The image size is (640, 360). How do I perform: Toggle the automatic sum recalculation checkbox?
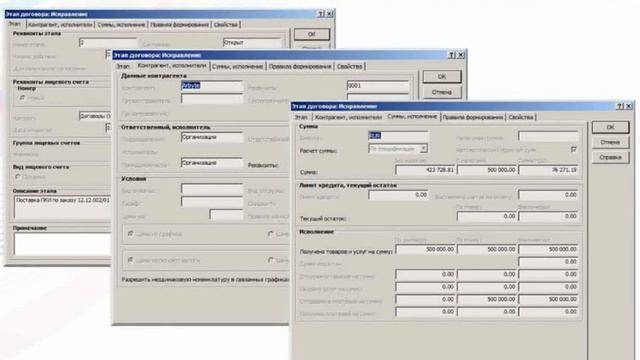pos(573,149)
